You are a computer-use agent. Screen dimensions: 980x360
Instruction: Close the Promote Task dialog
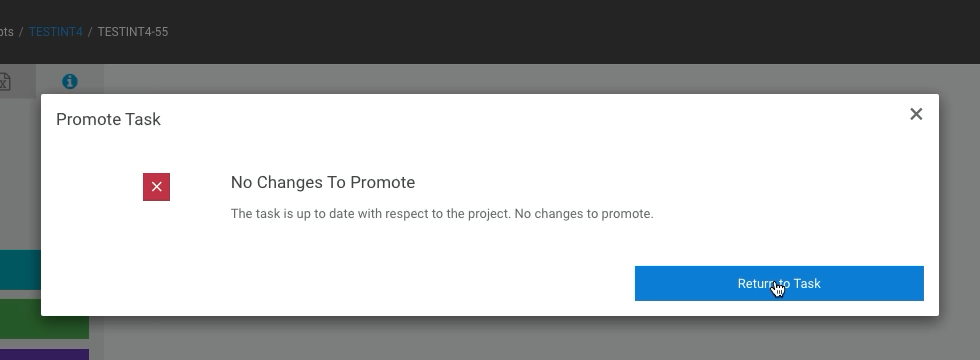pos(916,114)
